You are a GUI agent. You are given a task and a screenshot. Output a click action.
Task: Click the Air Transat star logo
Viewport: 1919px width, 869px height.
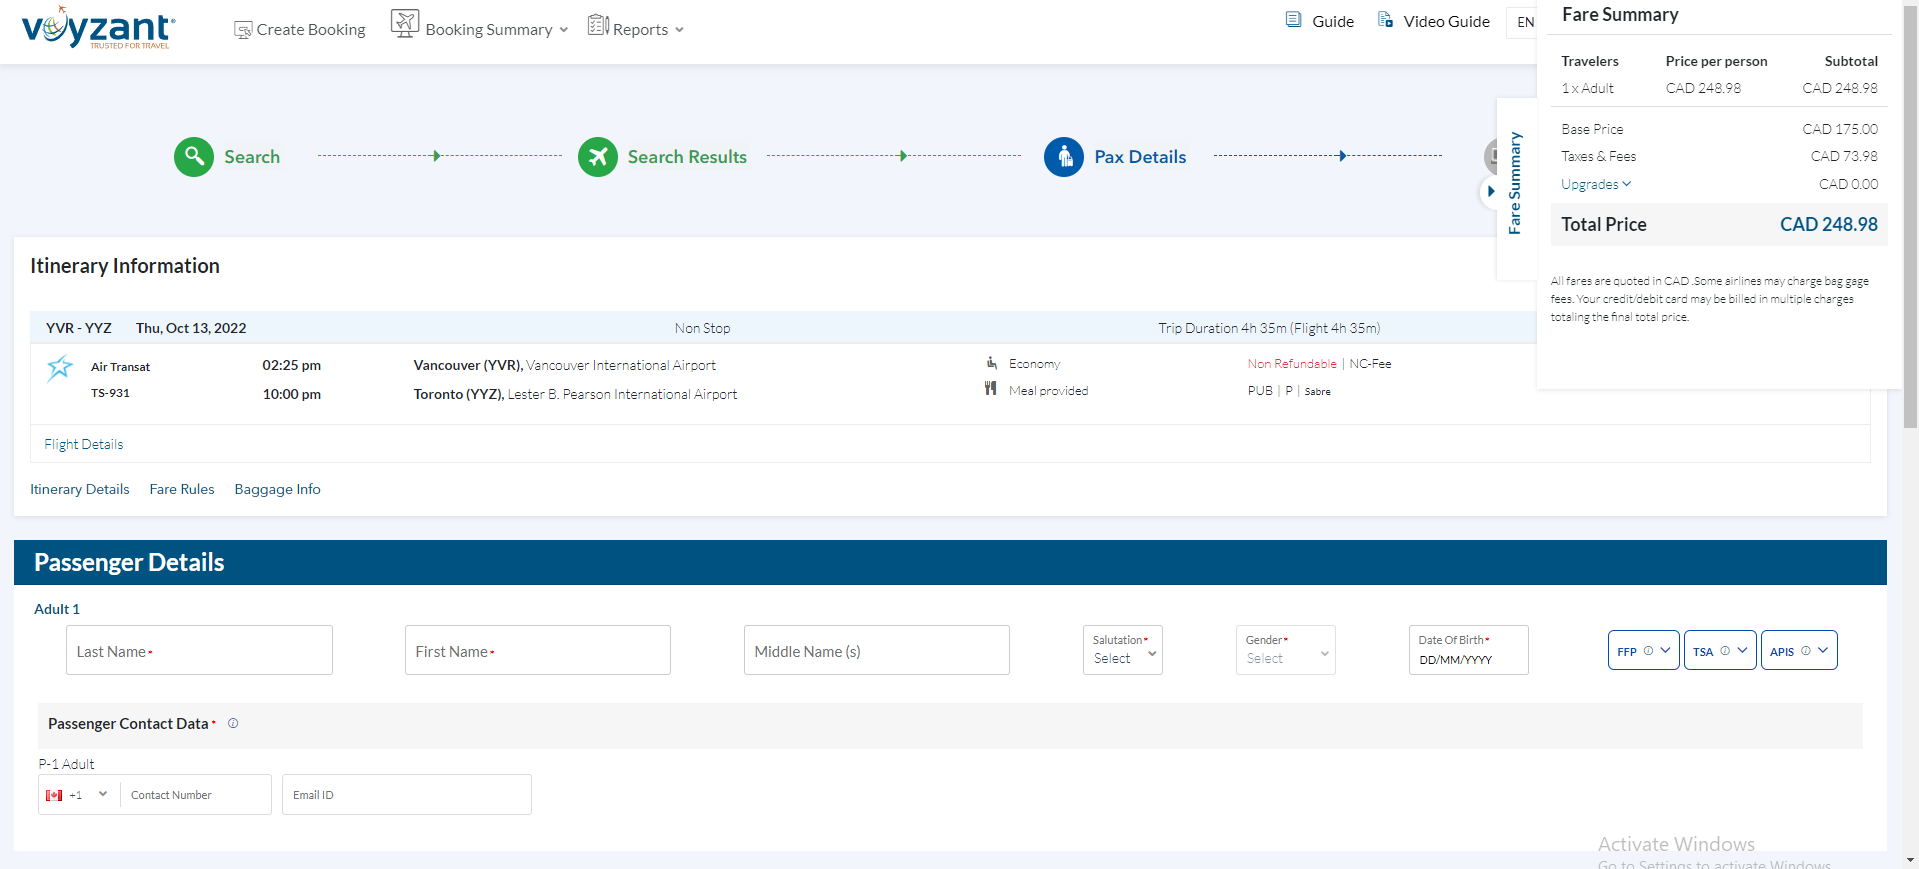[x=60, y=368]
